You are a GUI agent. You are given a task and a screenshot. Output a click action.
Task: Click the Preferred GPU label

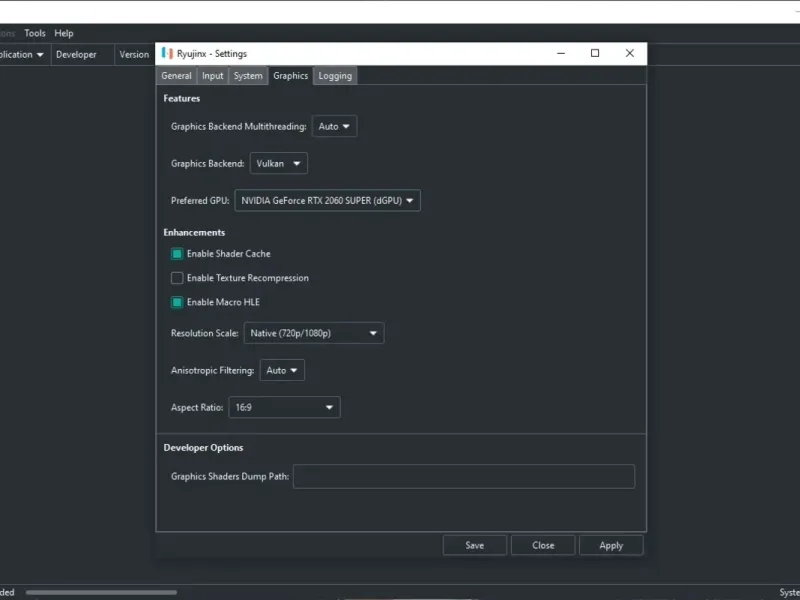pos(200,201)
